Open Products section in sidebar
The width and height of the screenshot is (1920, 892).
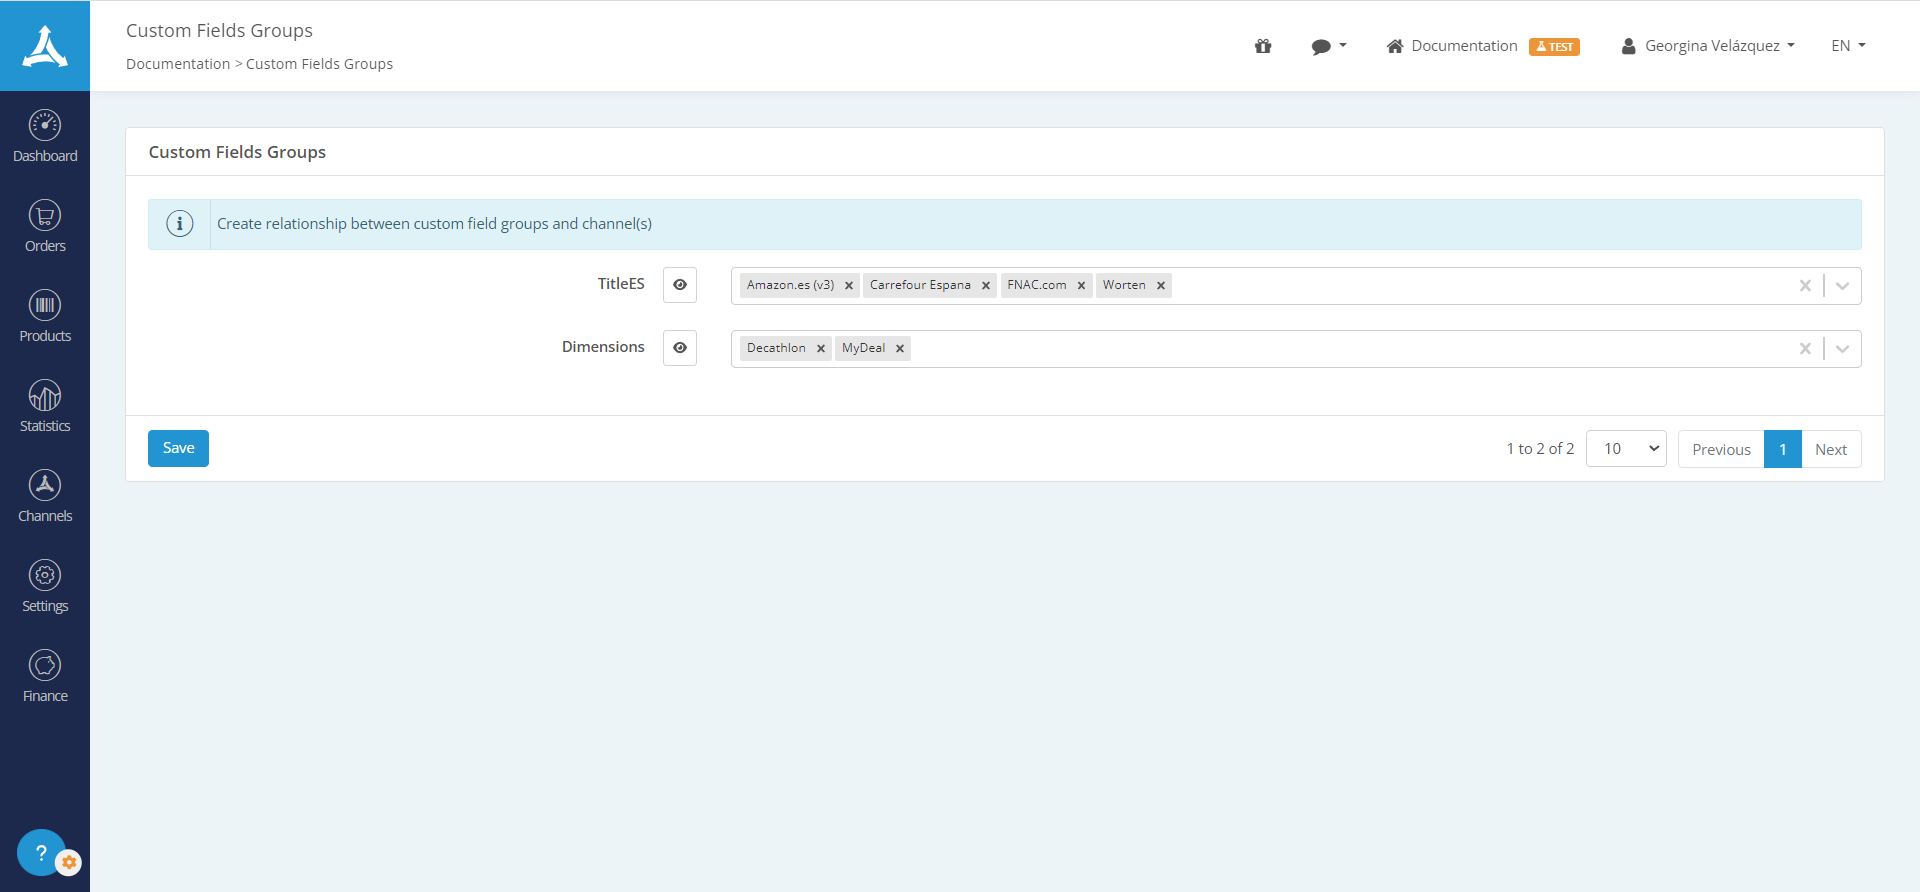coord(45,316)
